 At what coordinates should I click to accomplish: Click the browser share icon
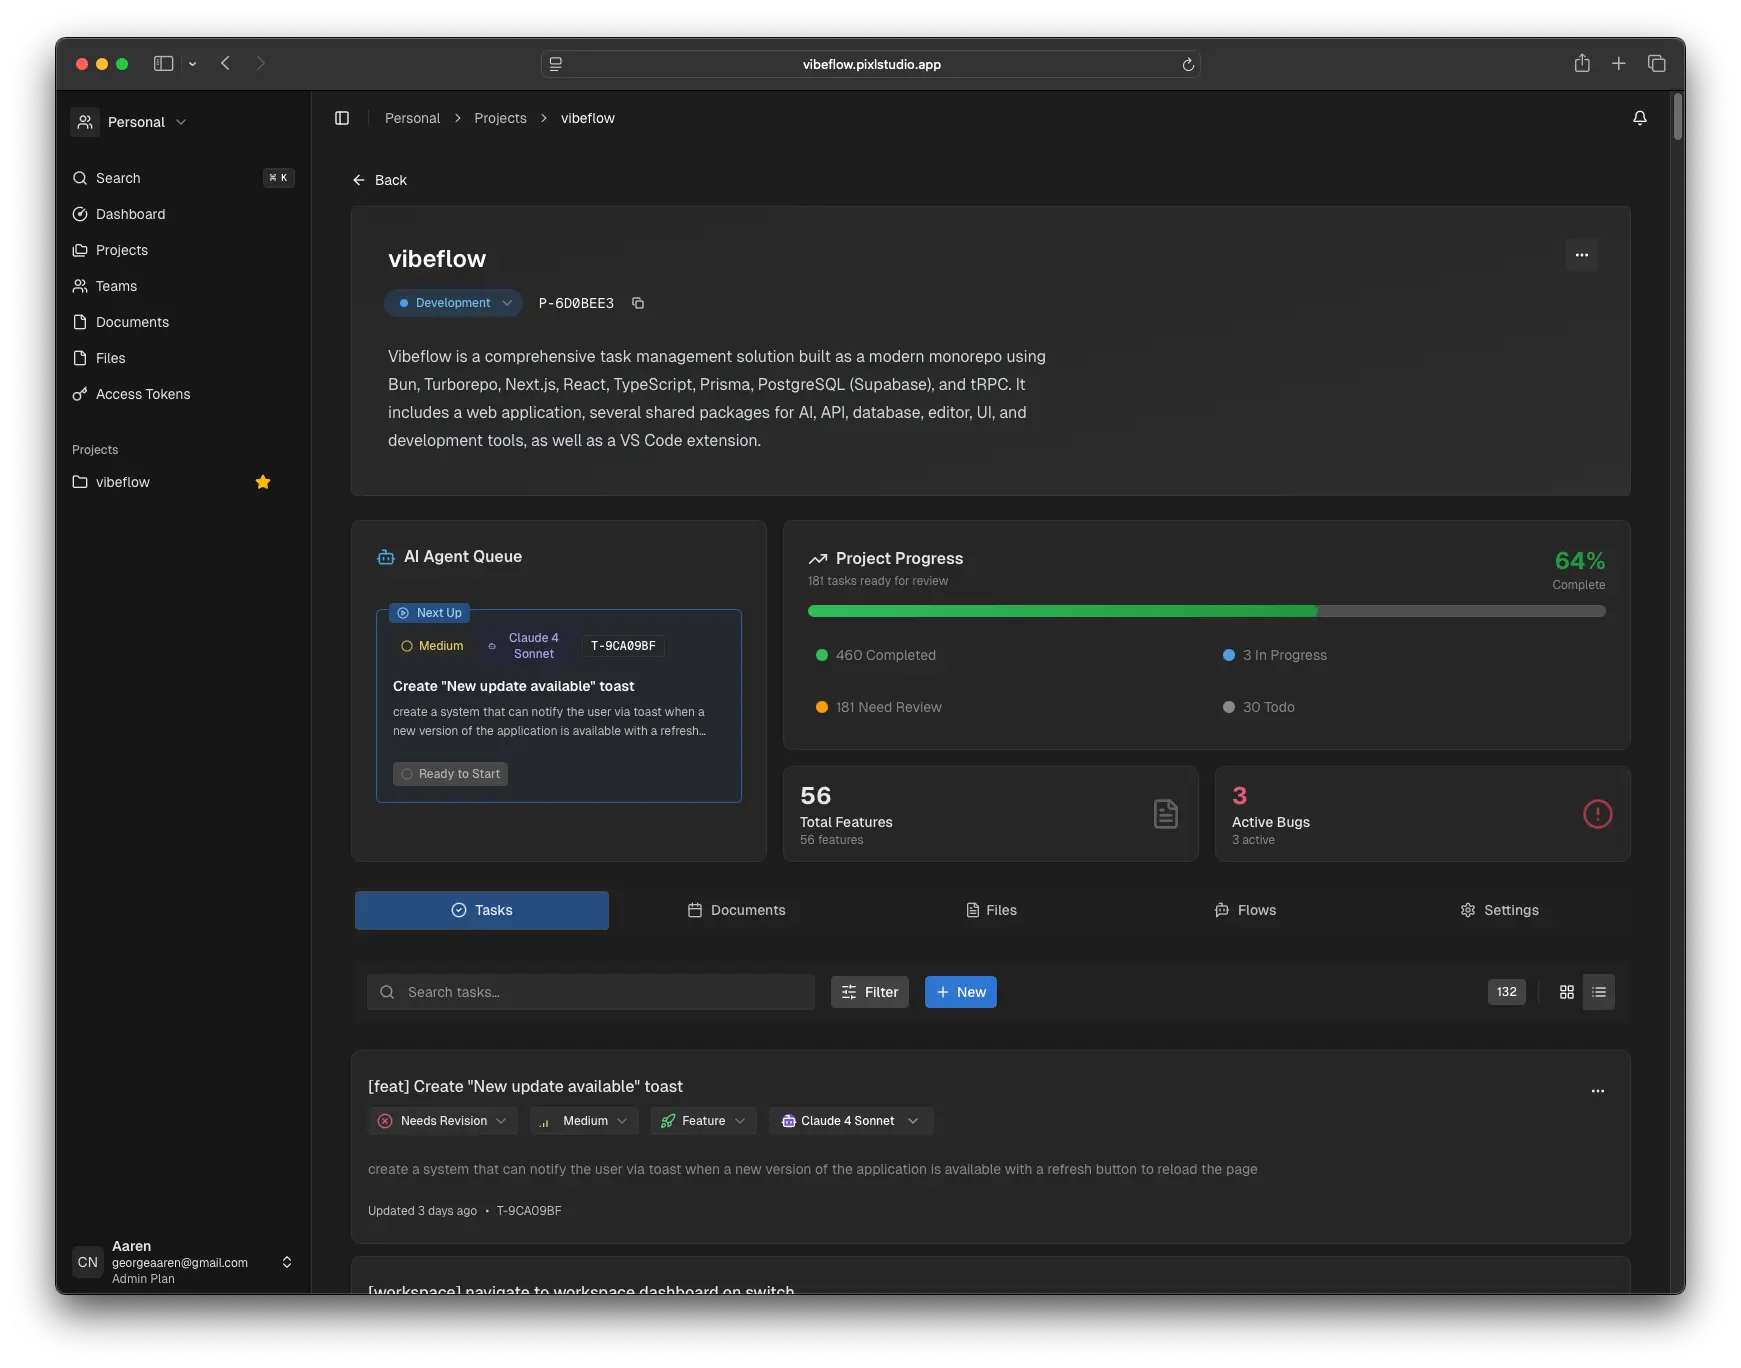click(x=1582, y=63)
